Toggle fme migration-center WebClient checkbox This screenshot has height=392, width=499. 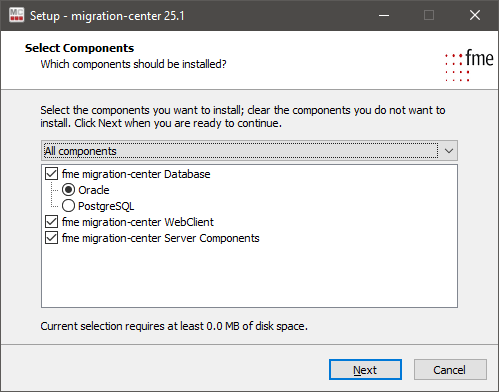click(x=51, y=222)
